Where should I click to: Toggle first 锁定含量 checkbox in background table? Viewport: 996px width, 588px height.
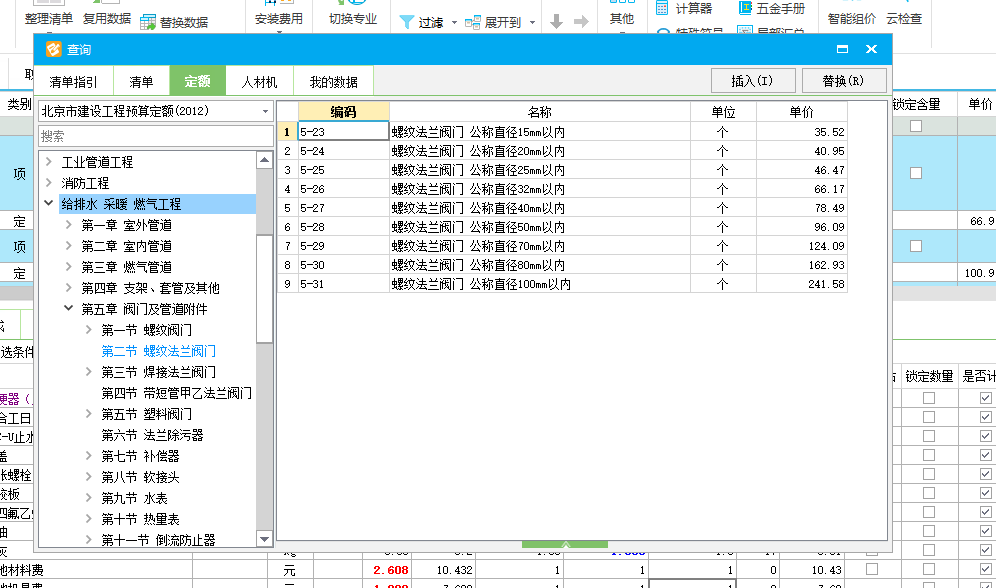[916, 126]
